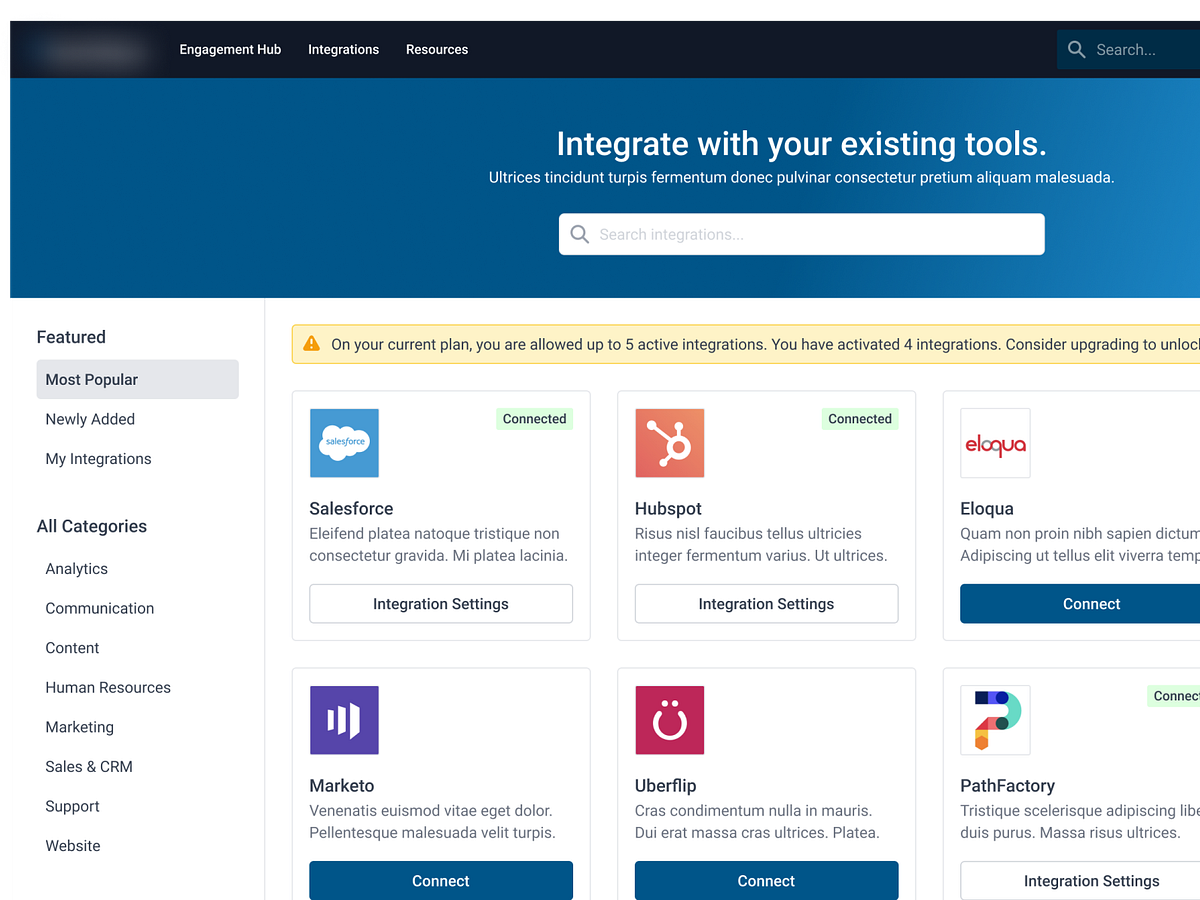1200x900 pixels.
Task: Click the warning triangle in the plan notice
Action: click(311, 343)
